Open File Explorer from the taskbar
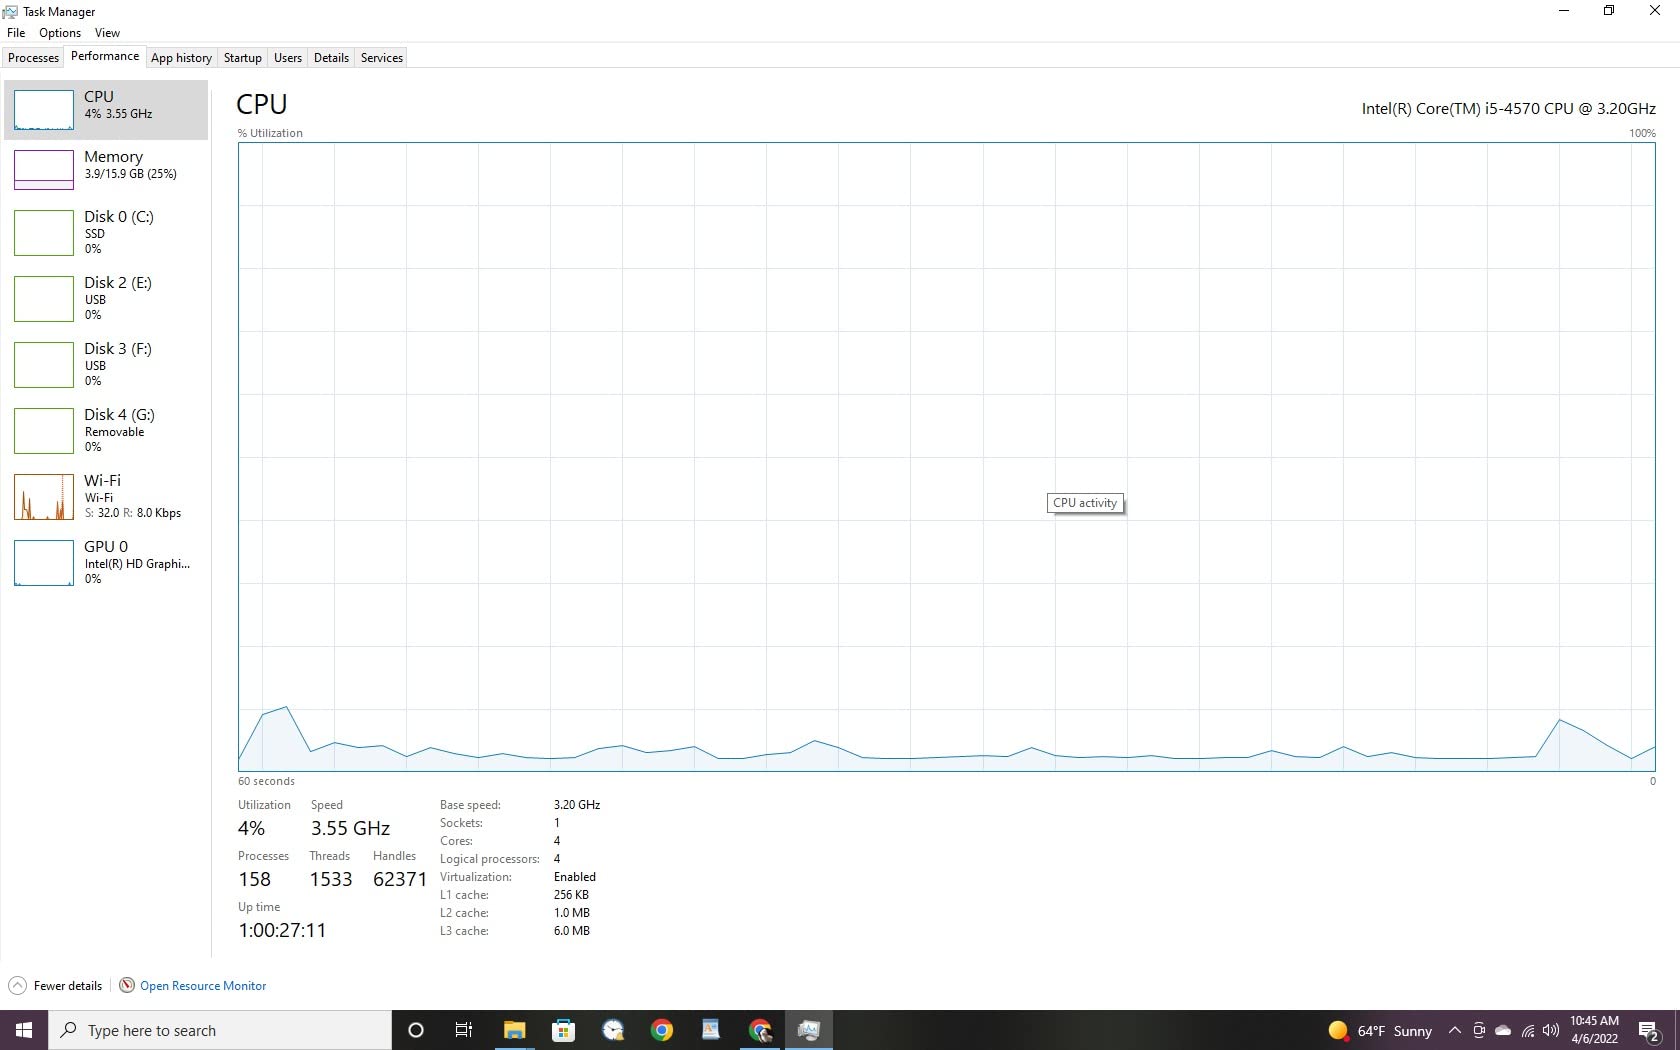The image size is (1680, 1050). click(x=514, y=1030)
